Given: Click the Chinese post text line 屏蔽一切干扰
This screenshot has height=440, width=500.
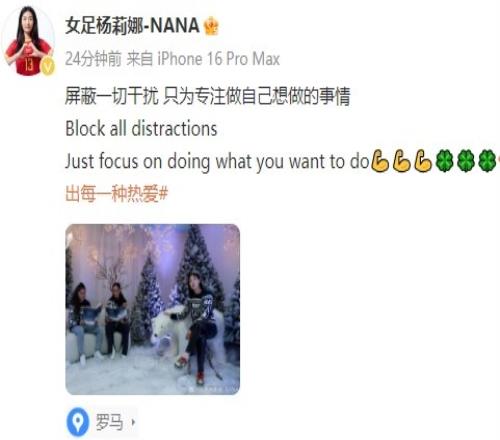Looking at the screenshot, I should click(x=207, y=96).
